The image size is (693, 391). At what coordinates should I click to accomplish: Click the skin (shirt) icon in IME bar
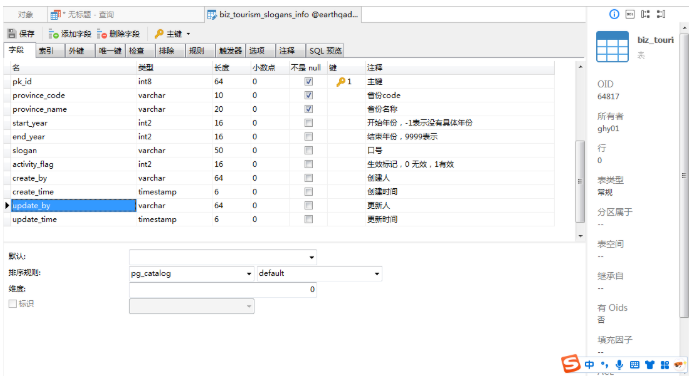pos(649,364)
